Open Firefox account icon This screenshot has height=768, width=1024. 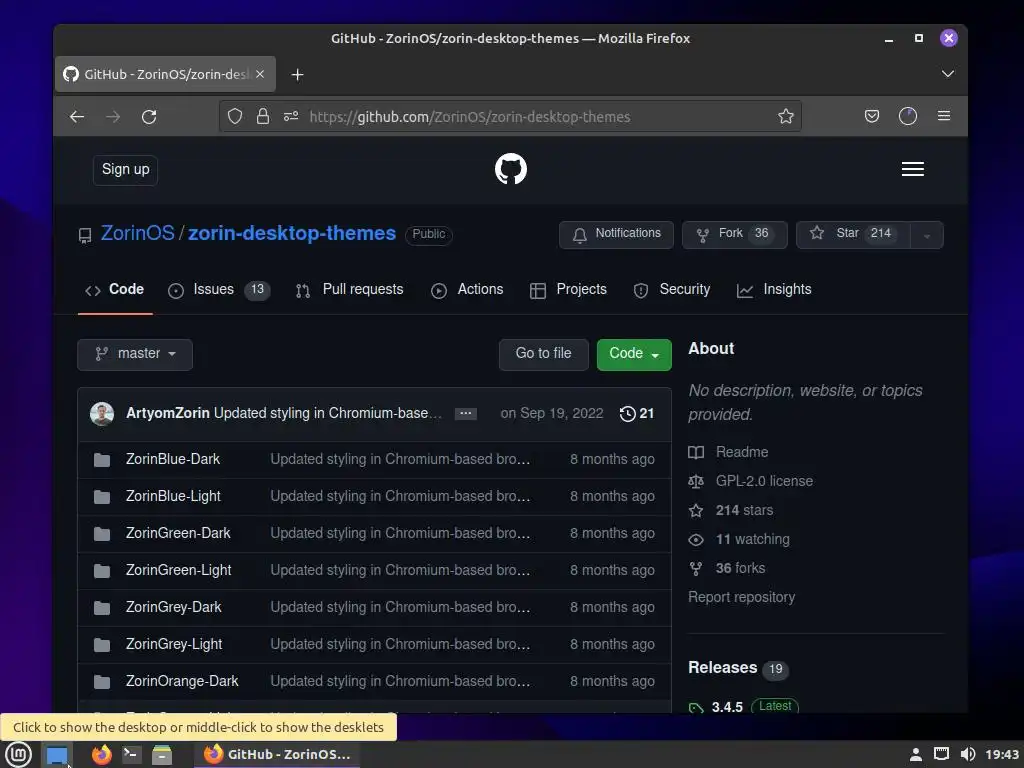908,116
